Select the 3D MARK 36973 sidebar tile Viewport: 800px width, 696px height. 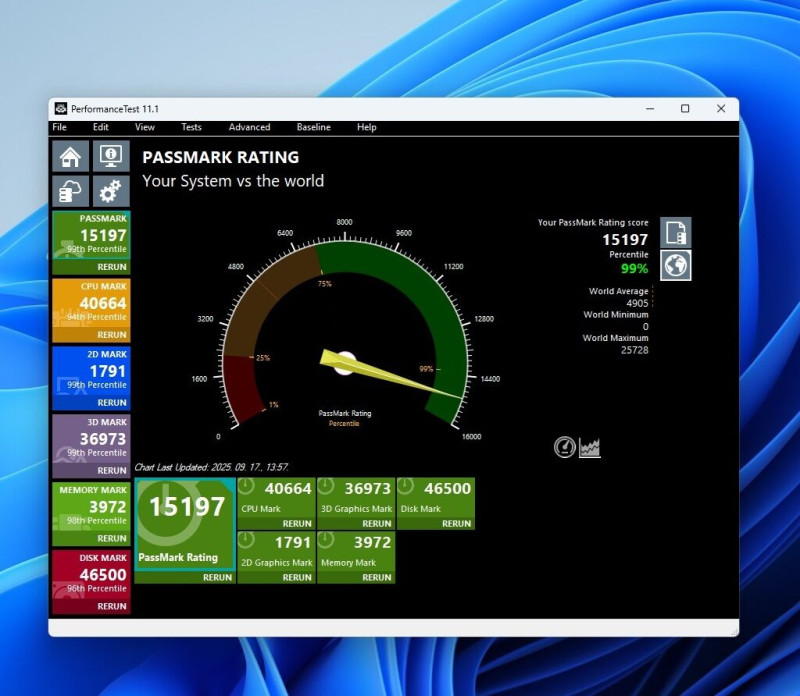91,439
